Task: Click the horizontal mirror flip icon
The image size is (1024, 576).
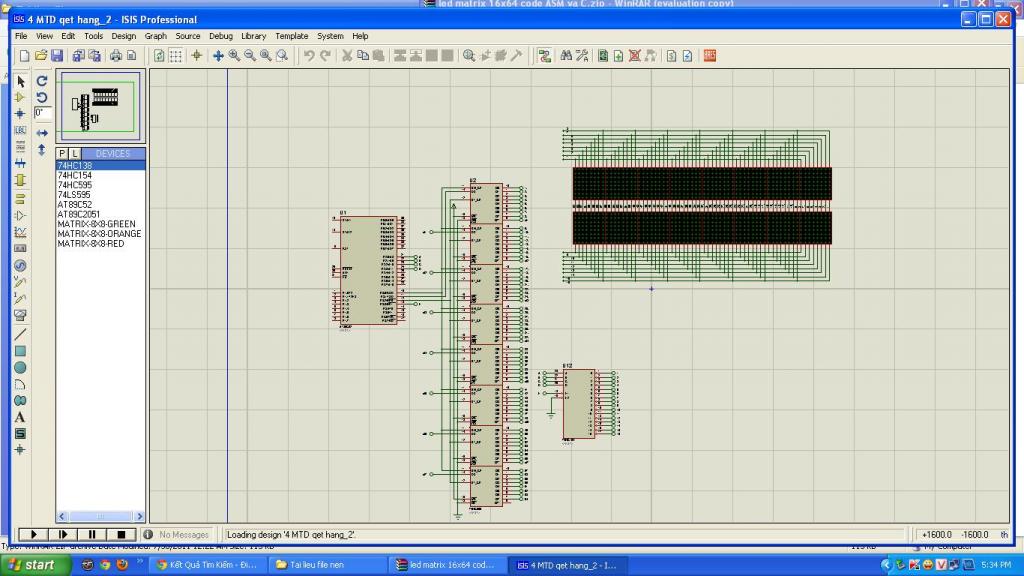Action: point(42,132)
